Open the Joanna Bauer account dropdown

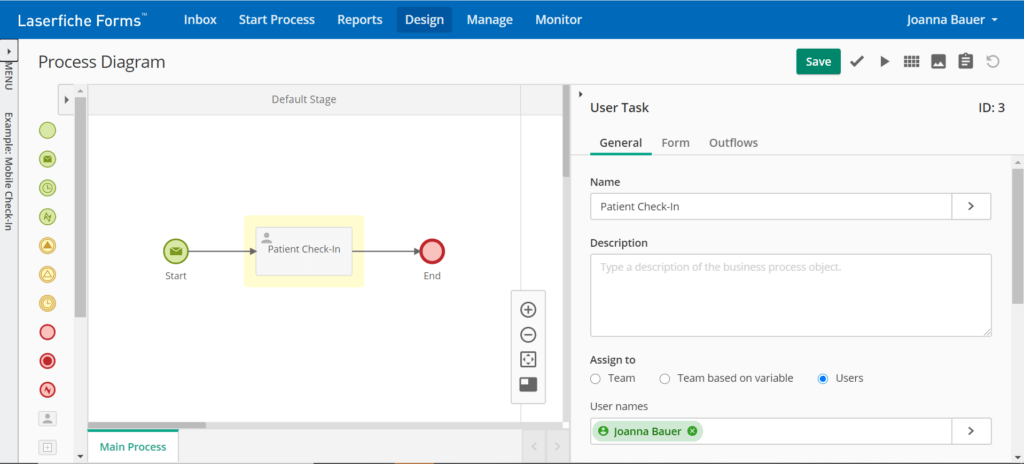[952, 20]
